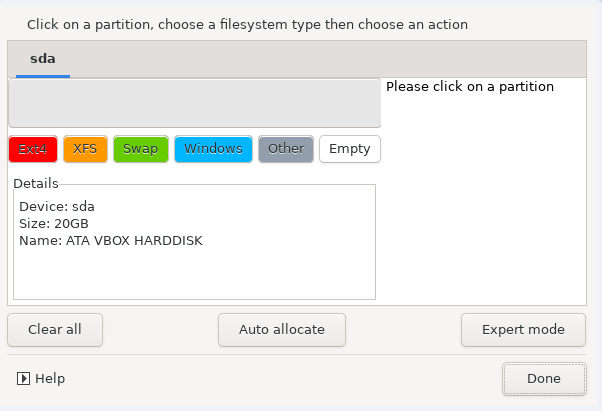Choose the red Ext4 filesystem type
The width and height of the screenshot is (602, 411).
click(33, 149)
